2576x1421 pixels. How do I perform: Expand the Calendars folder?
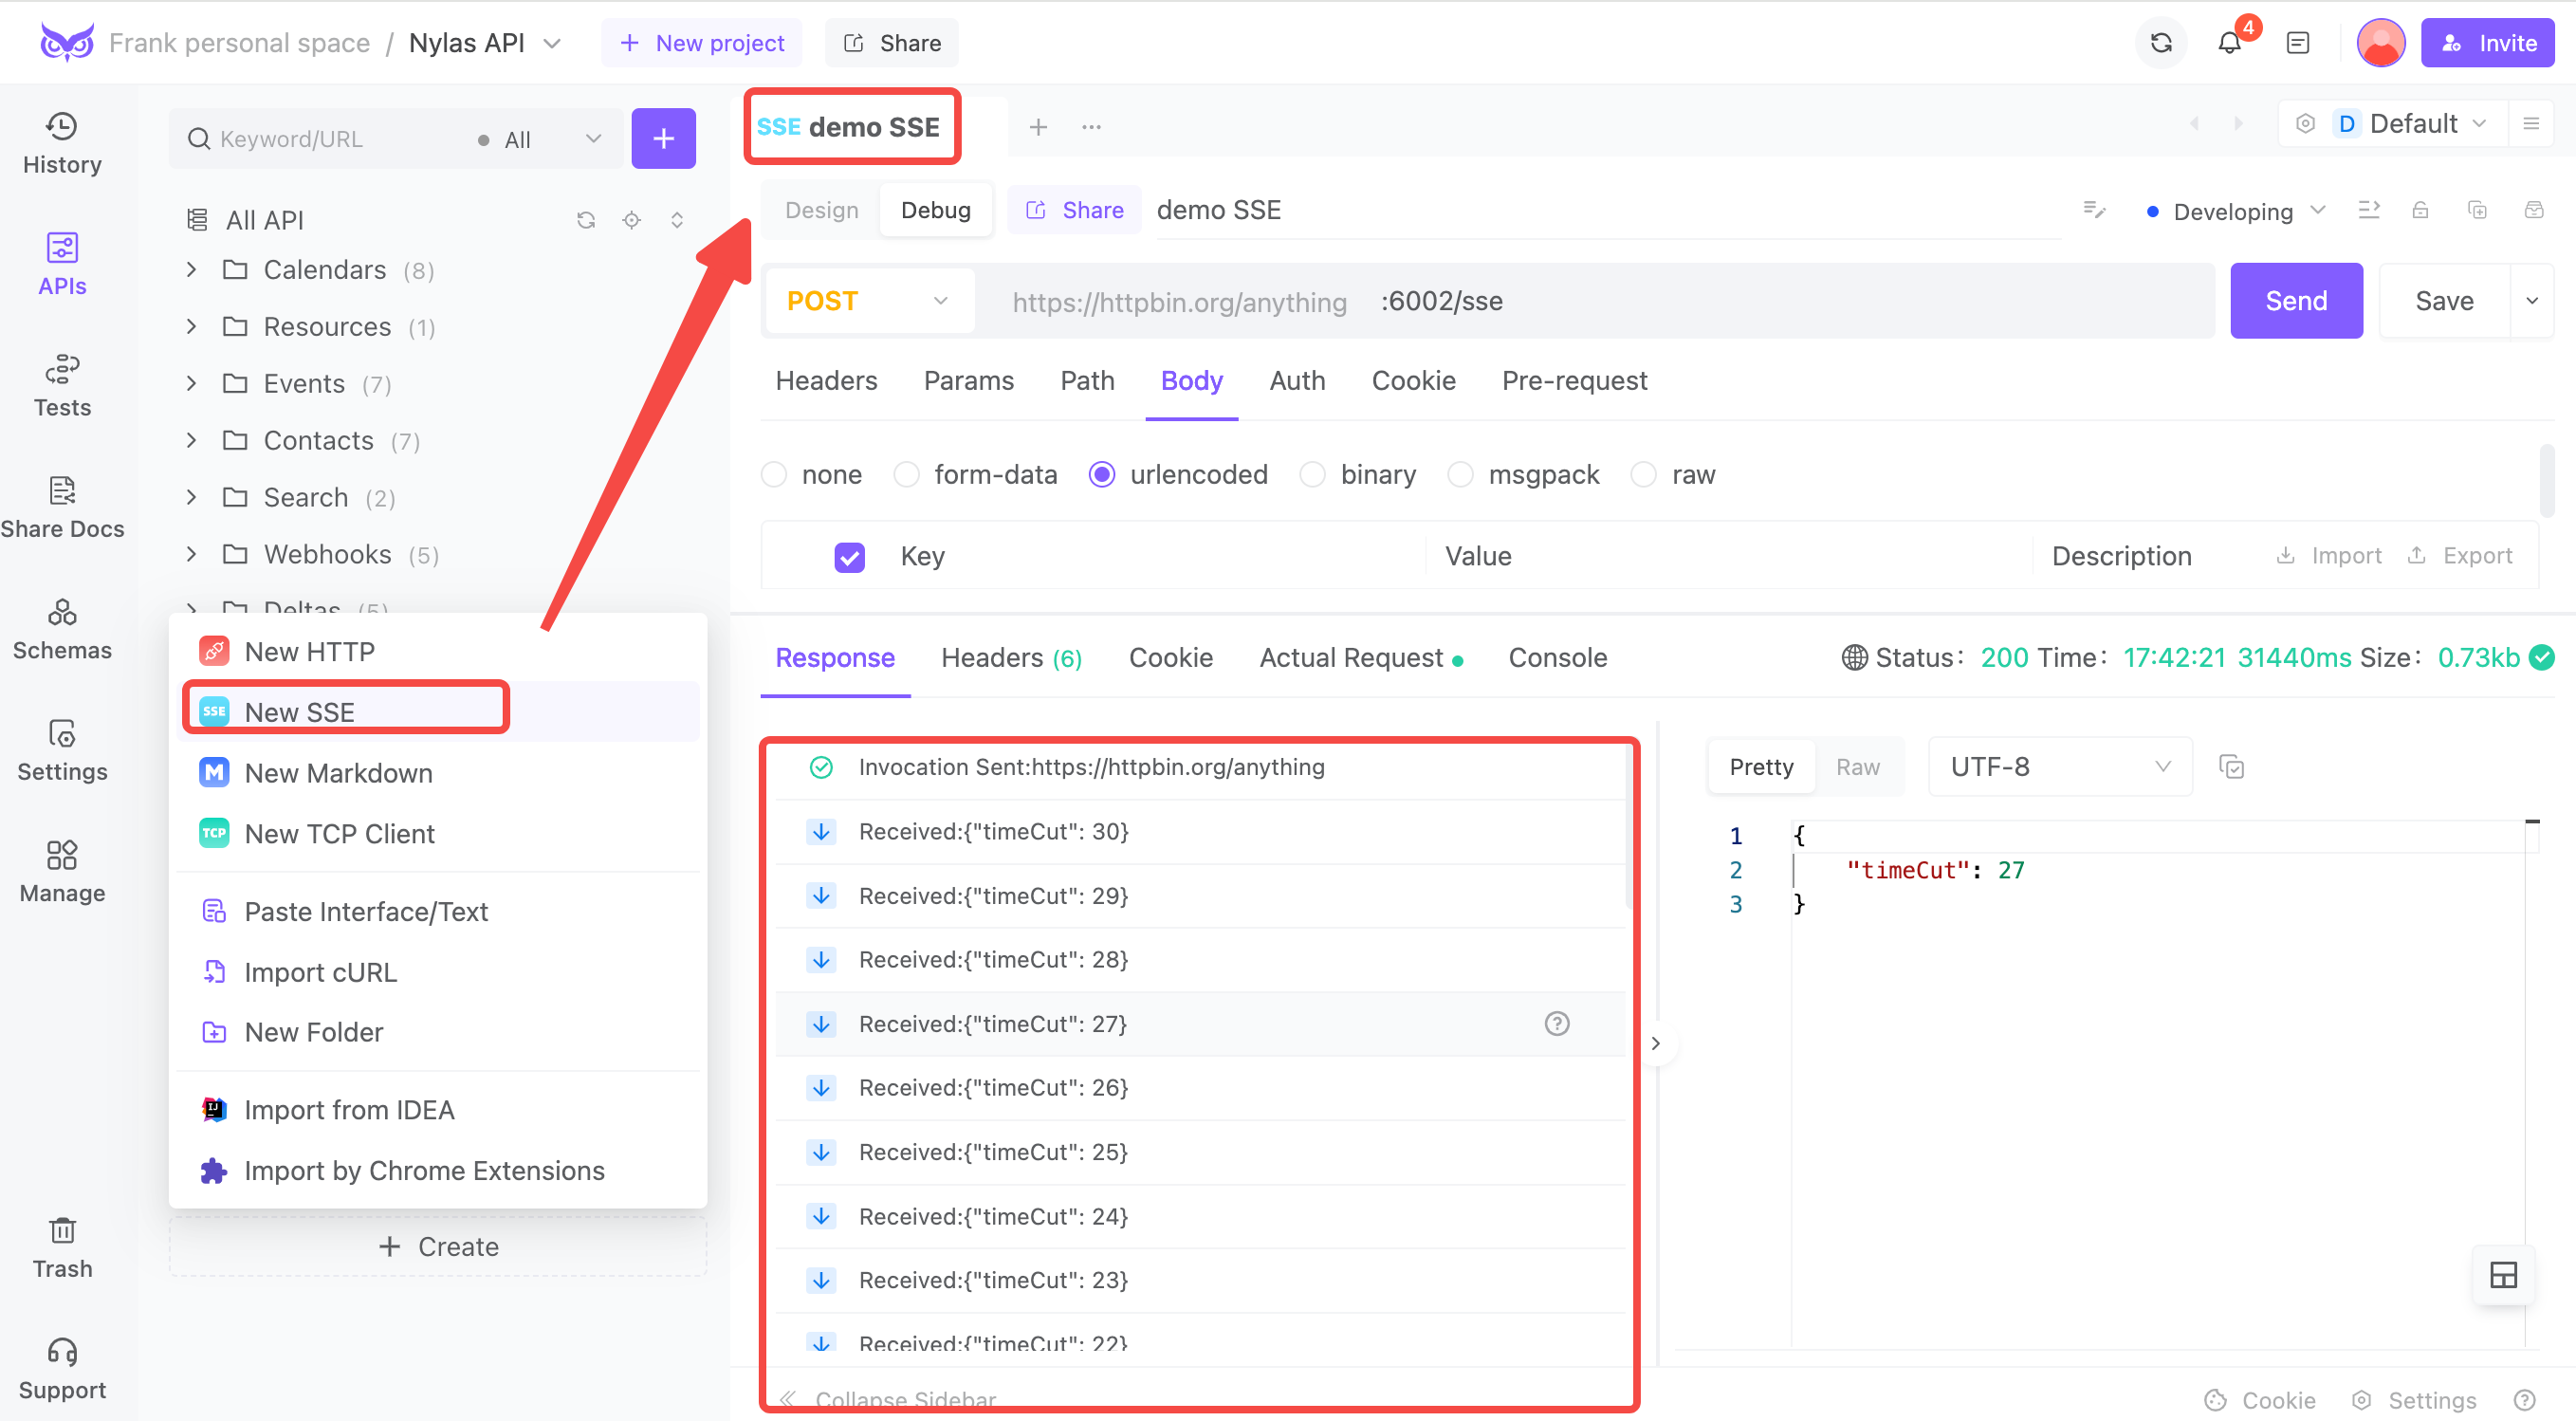[193, 269]
